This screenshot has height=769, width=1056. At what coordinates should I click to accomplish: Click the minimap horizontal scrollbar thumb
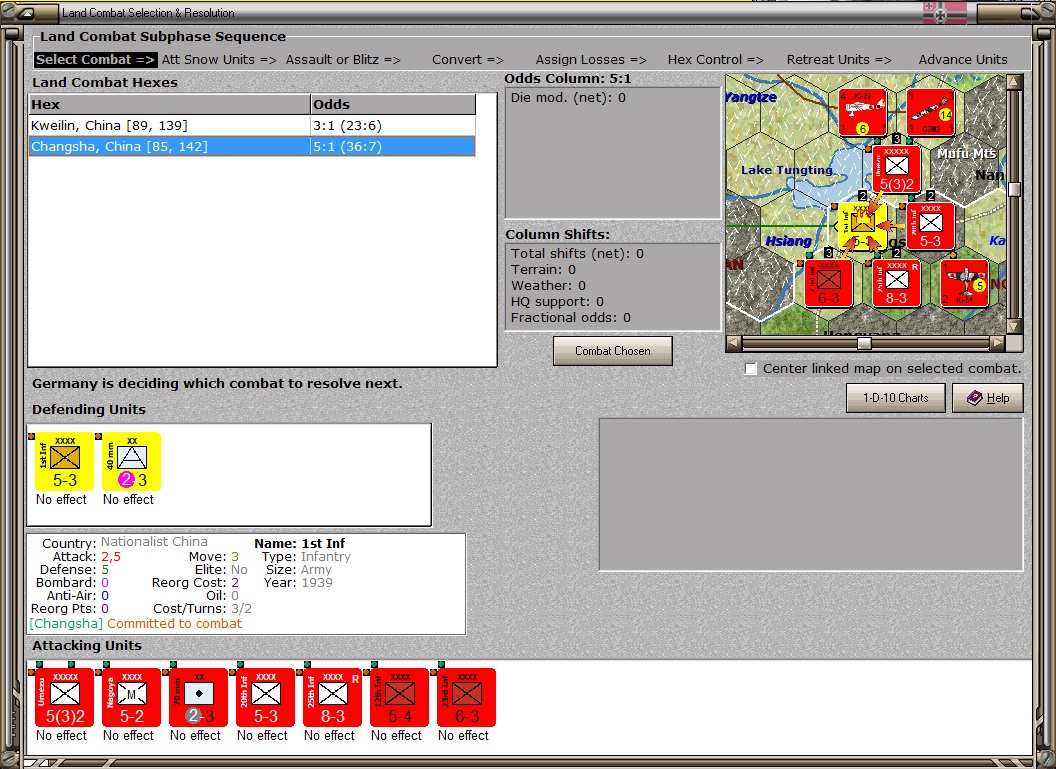864,343
